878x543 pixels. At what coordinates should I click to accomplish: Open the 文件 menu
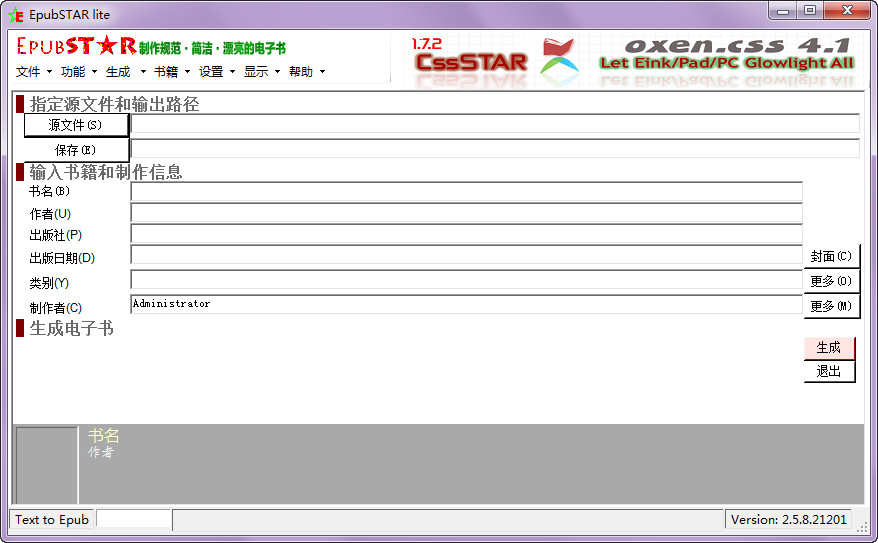[x=28, y=72]
